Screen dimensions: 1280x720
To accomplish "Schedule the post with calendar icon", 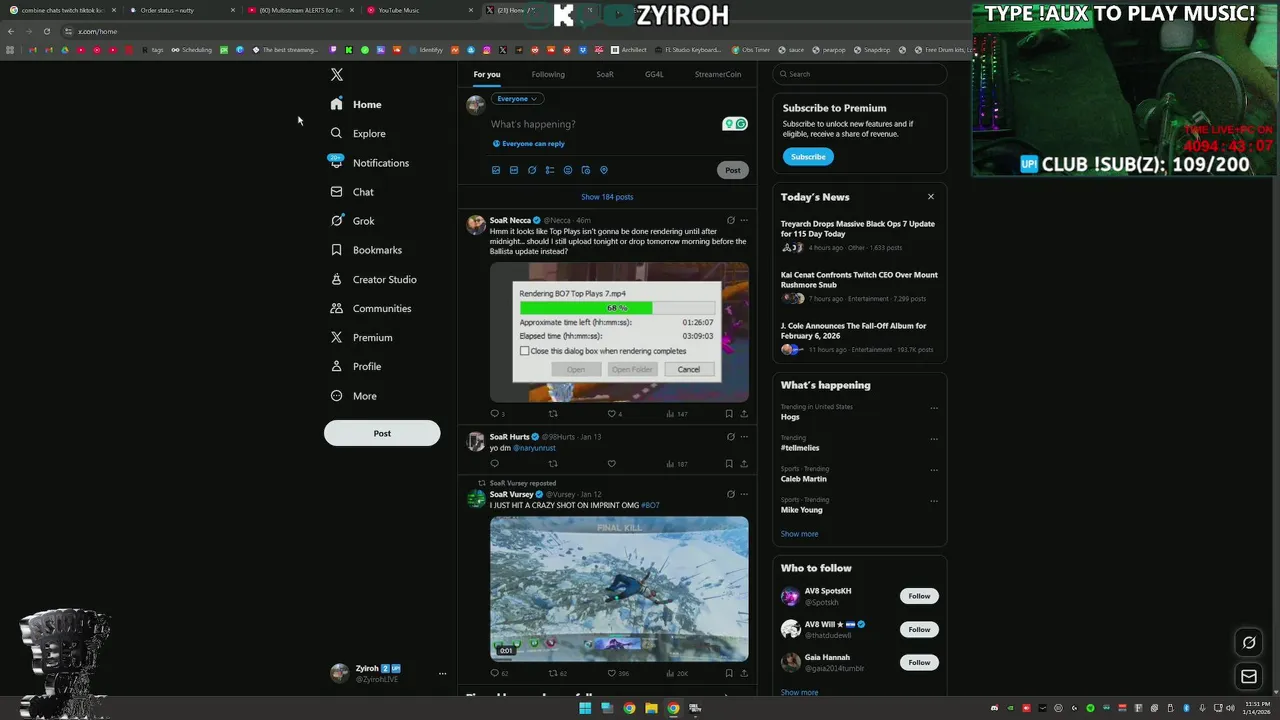I will (586, 170).
